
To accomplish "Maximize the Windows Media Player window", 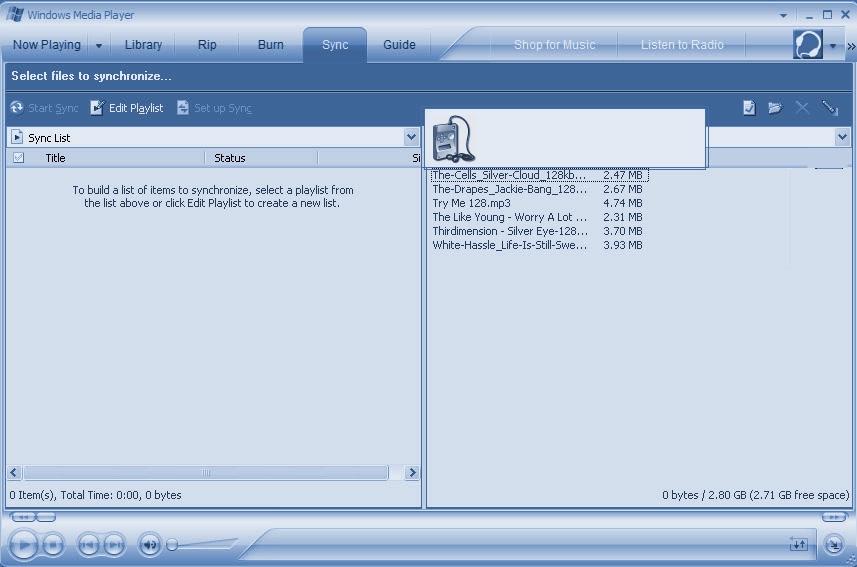I will click(x=827, y=15).
